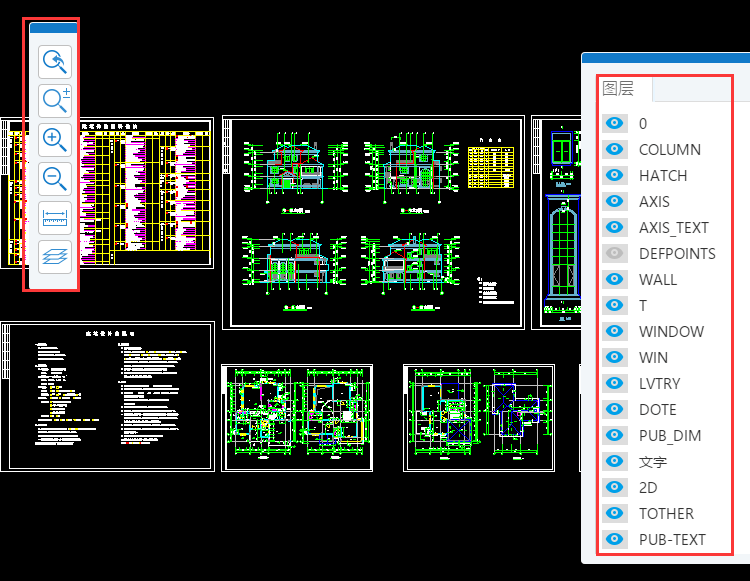Activate the ruler measure tool
Viewport: 750px width, 581px height.
(x=55, y=218)
